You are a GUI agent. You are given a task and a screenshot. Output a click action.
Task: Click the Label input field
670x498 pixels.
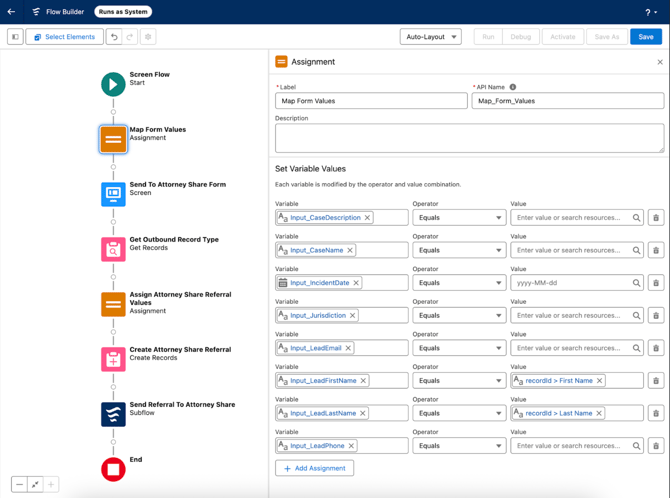click(371, 101)
